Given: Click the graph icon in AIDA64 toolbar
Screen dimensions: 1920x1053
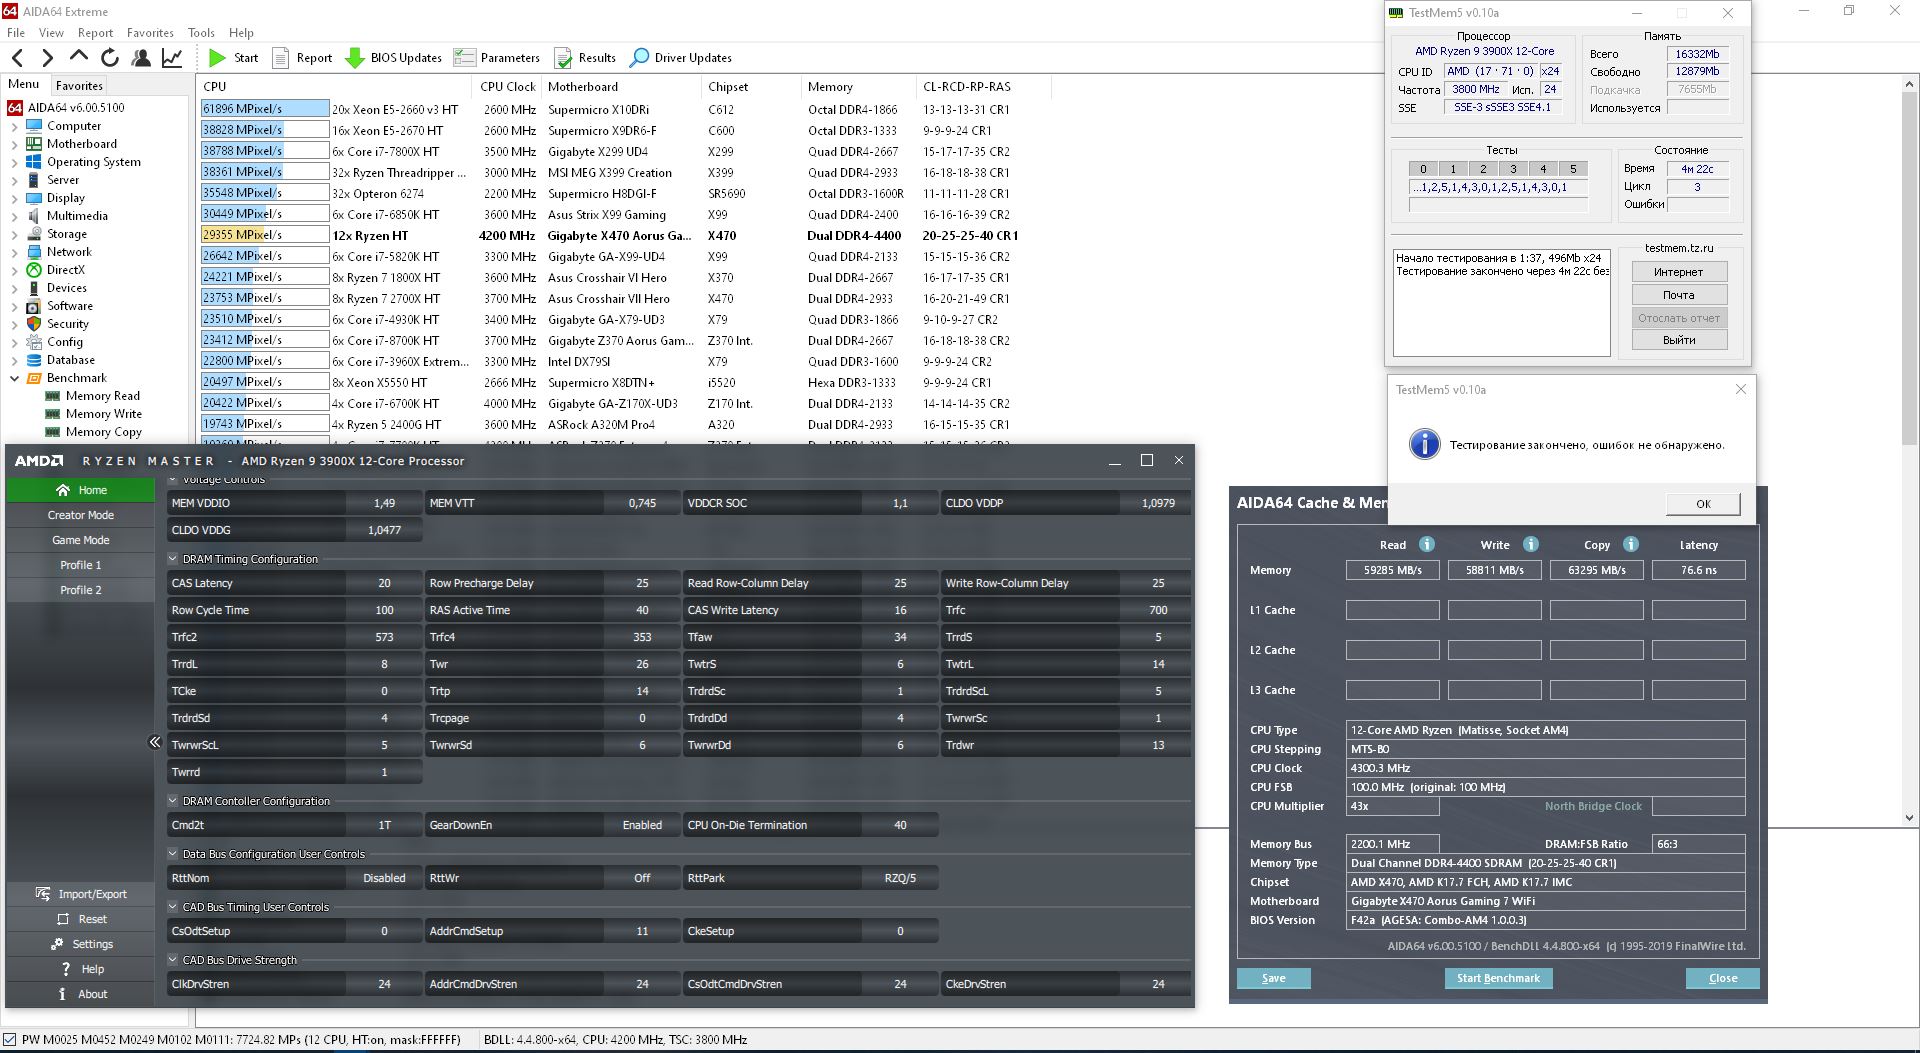Looking at the screenshot, I should point(172,58).
